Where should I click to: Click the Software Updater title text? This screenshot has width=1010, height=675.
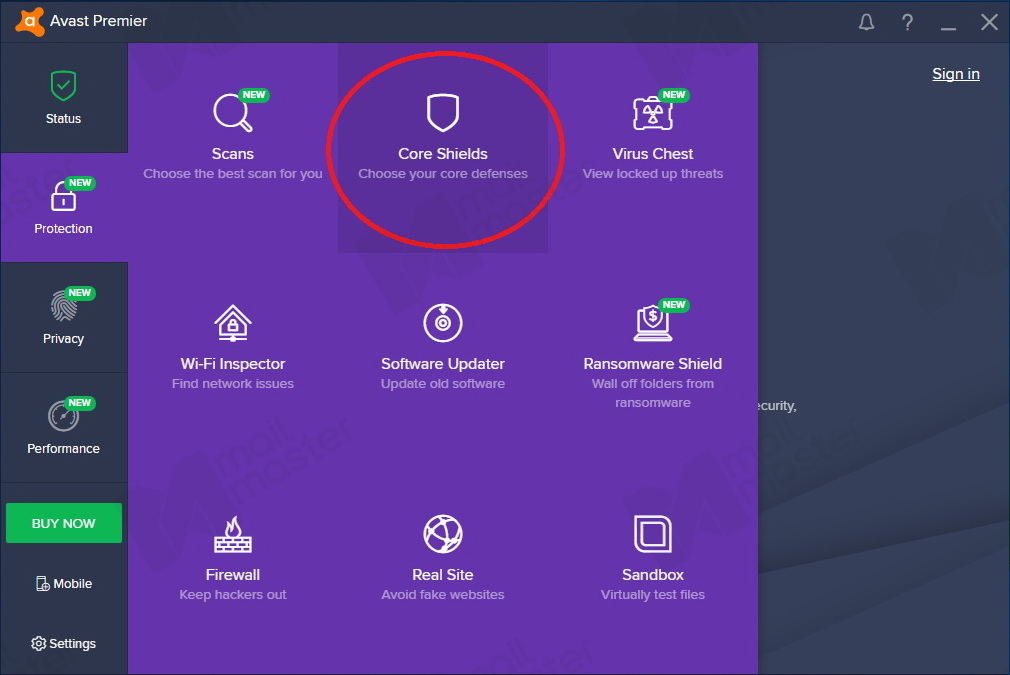point(443,364)
